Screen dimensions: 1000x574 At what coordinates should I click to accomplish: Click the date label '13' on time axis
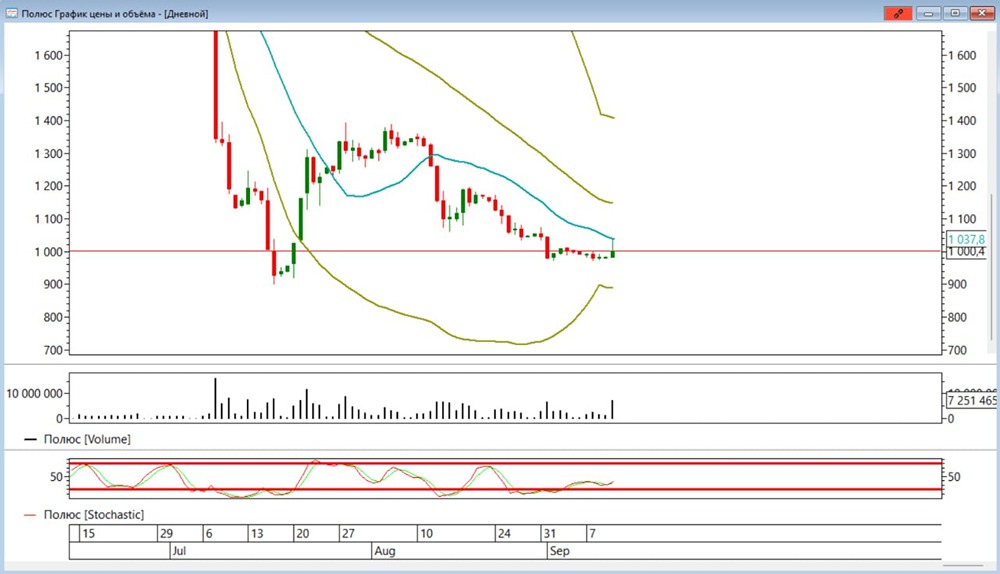pyautogui.click(x=257, y=533)
